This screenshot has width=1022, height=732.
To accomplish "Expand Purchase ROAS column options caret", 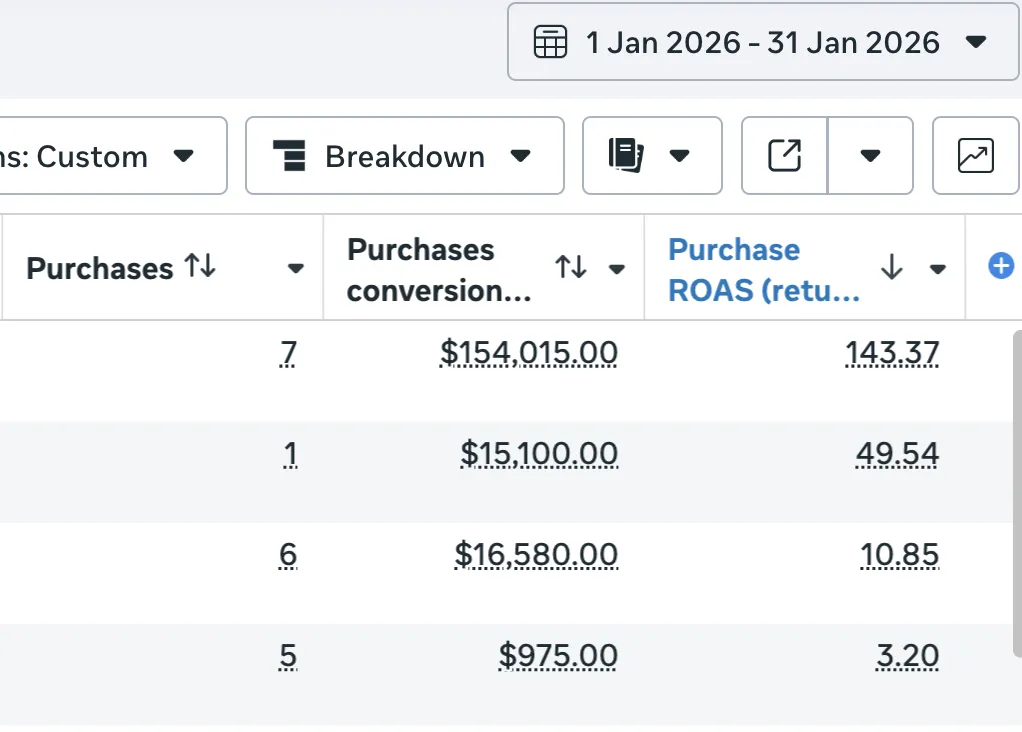I will tap(937, 268).
